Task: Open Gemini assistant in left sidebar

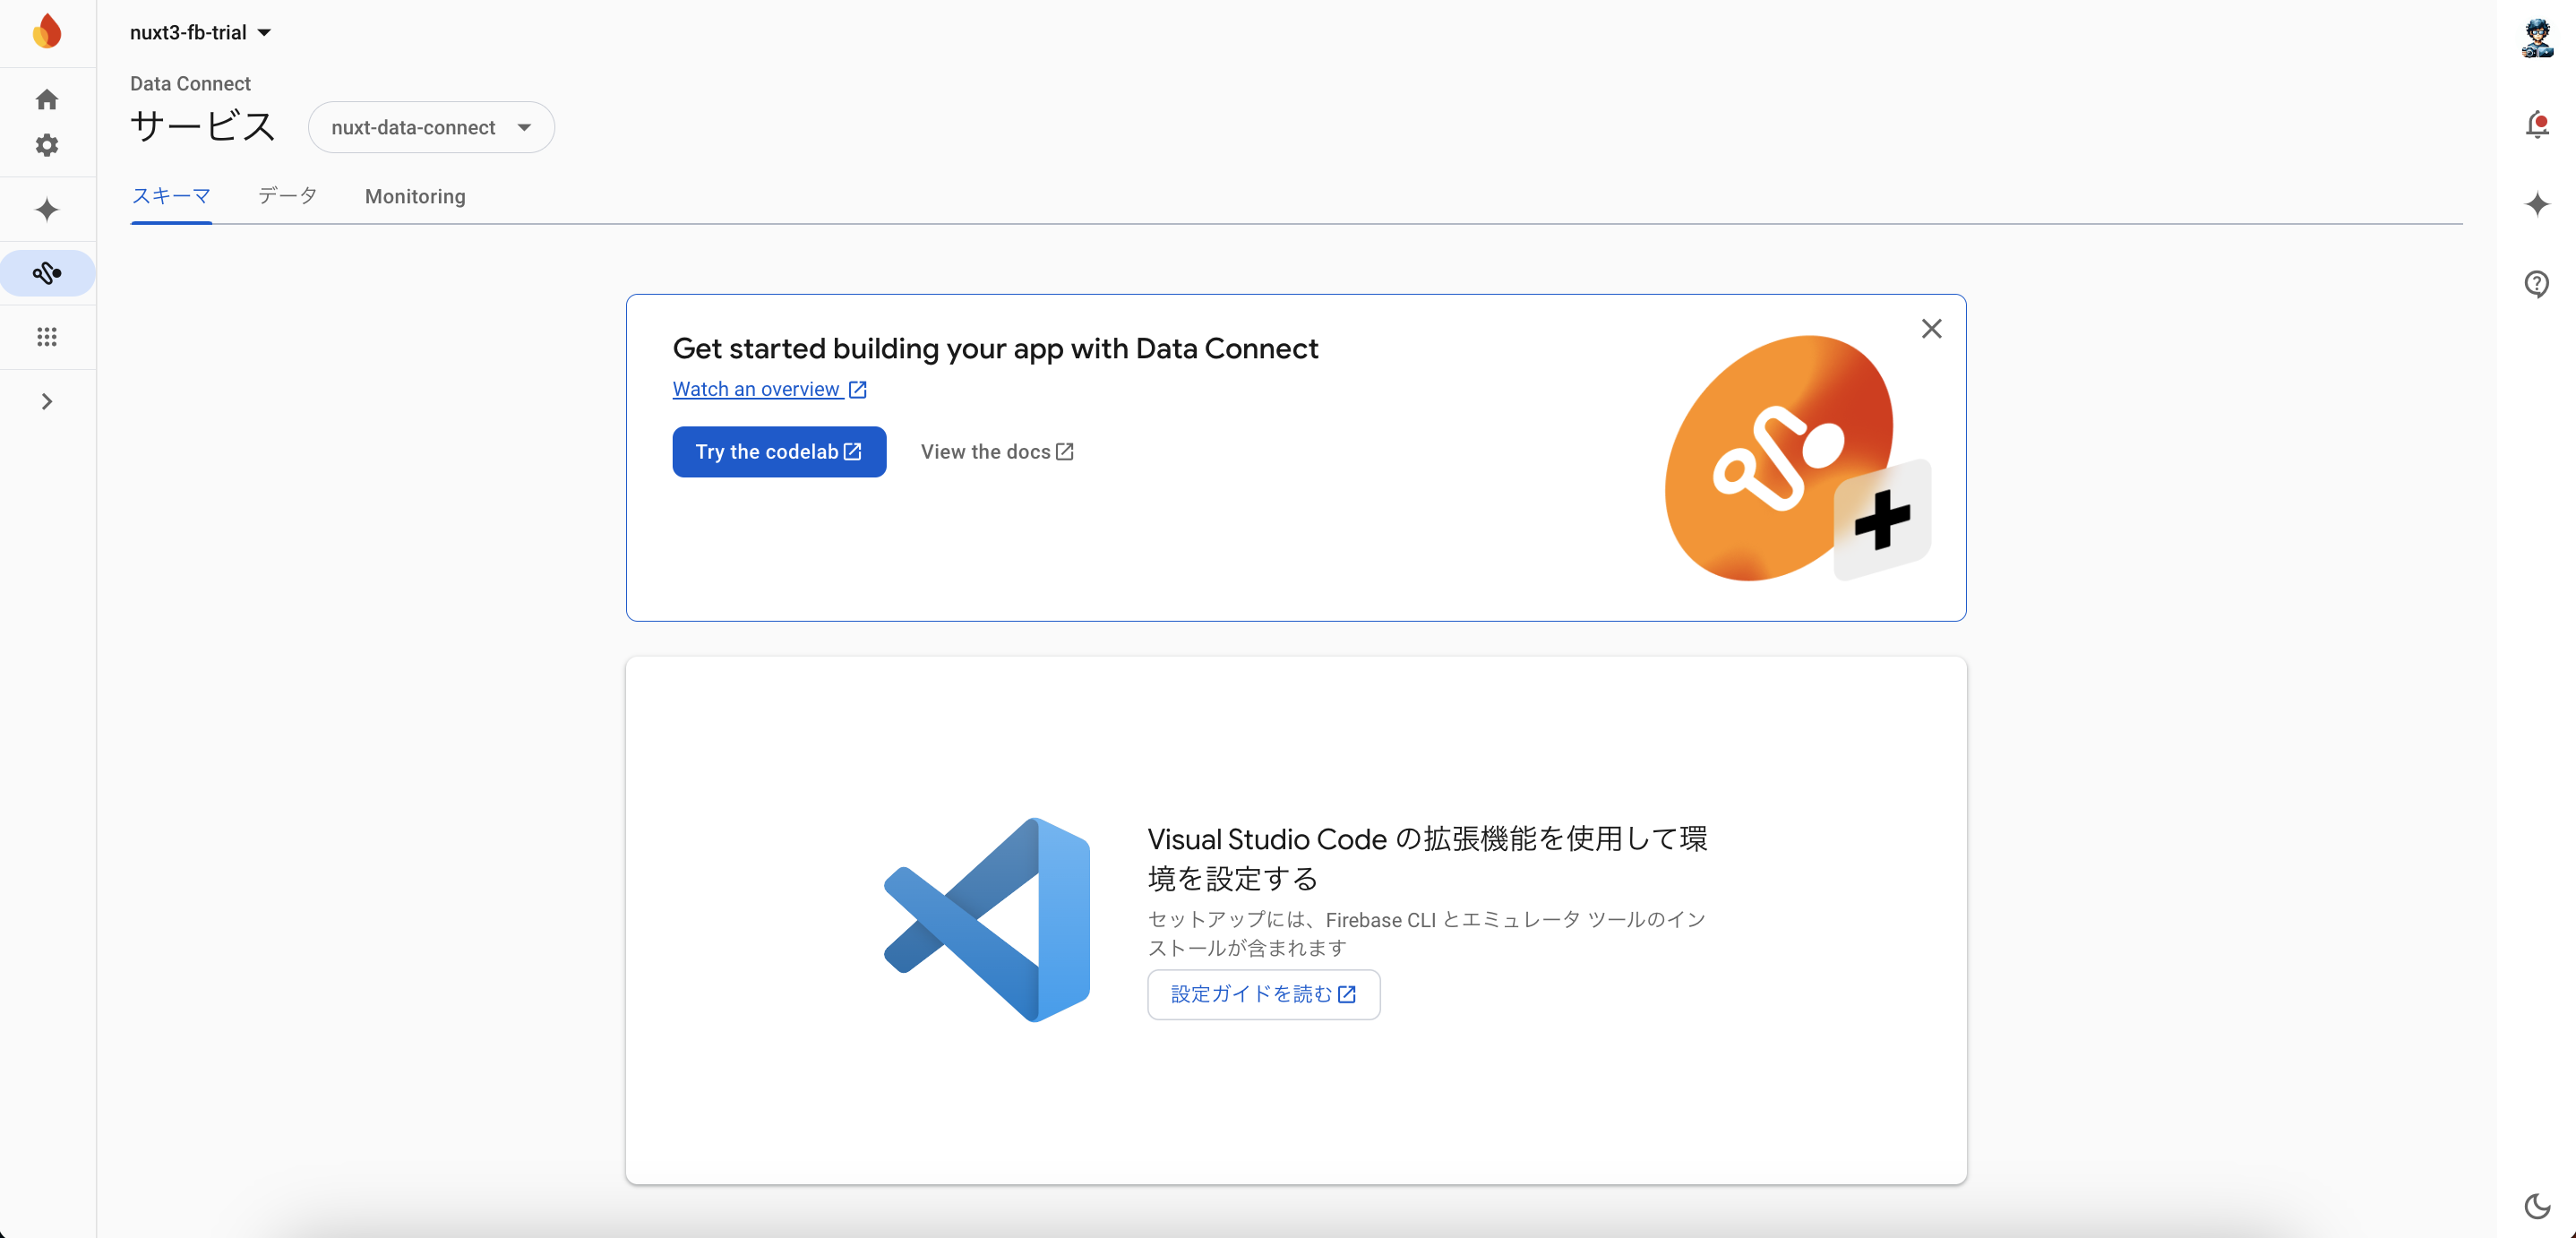Action: coord(46,209)
